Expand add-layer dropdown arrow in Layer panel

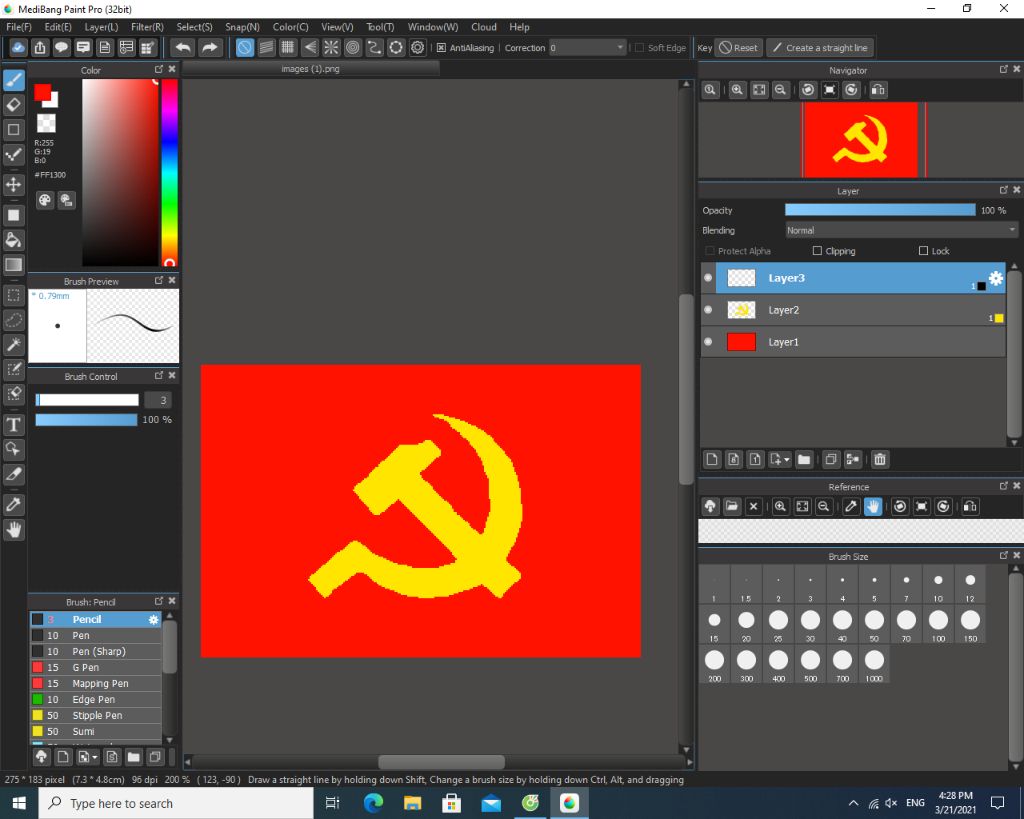point(787,460)
